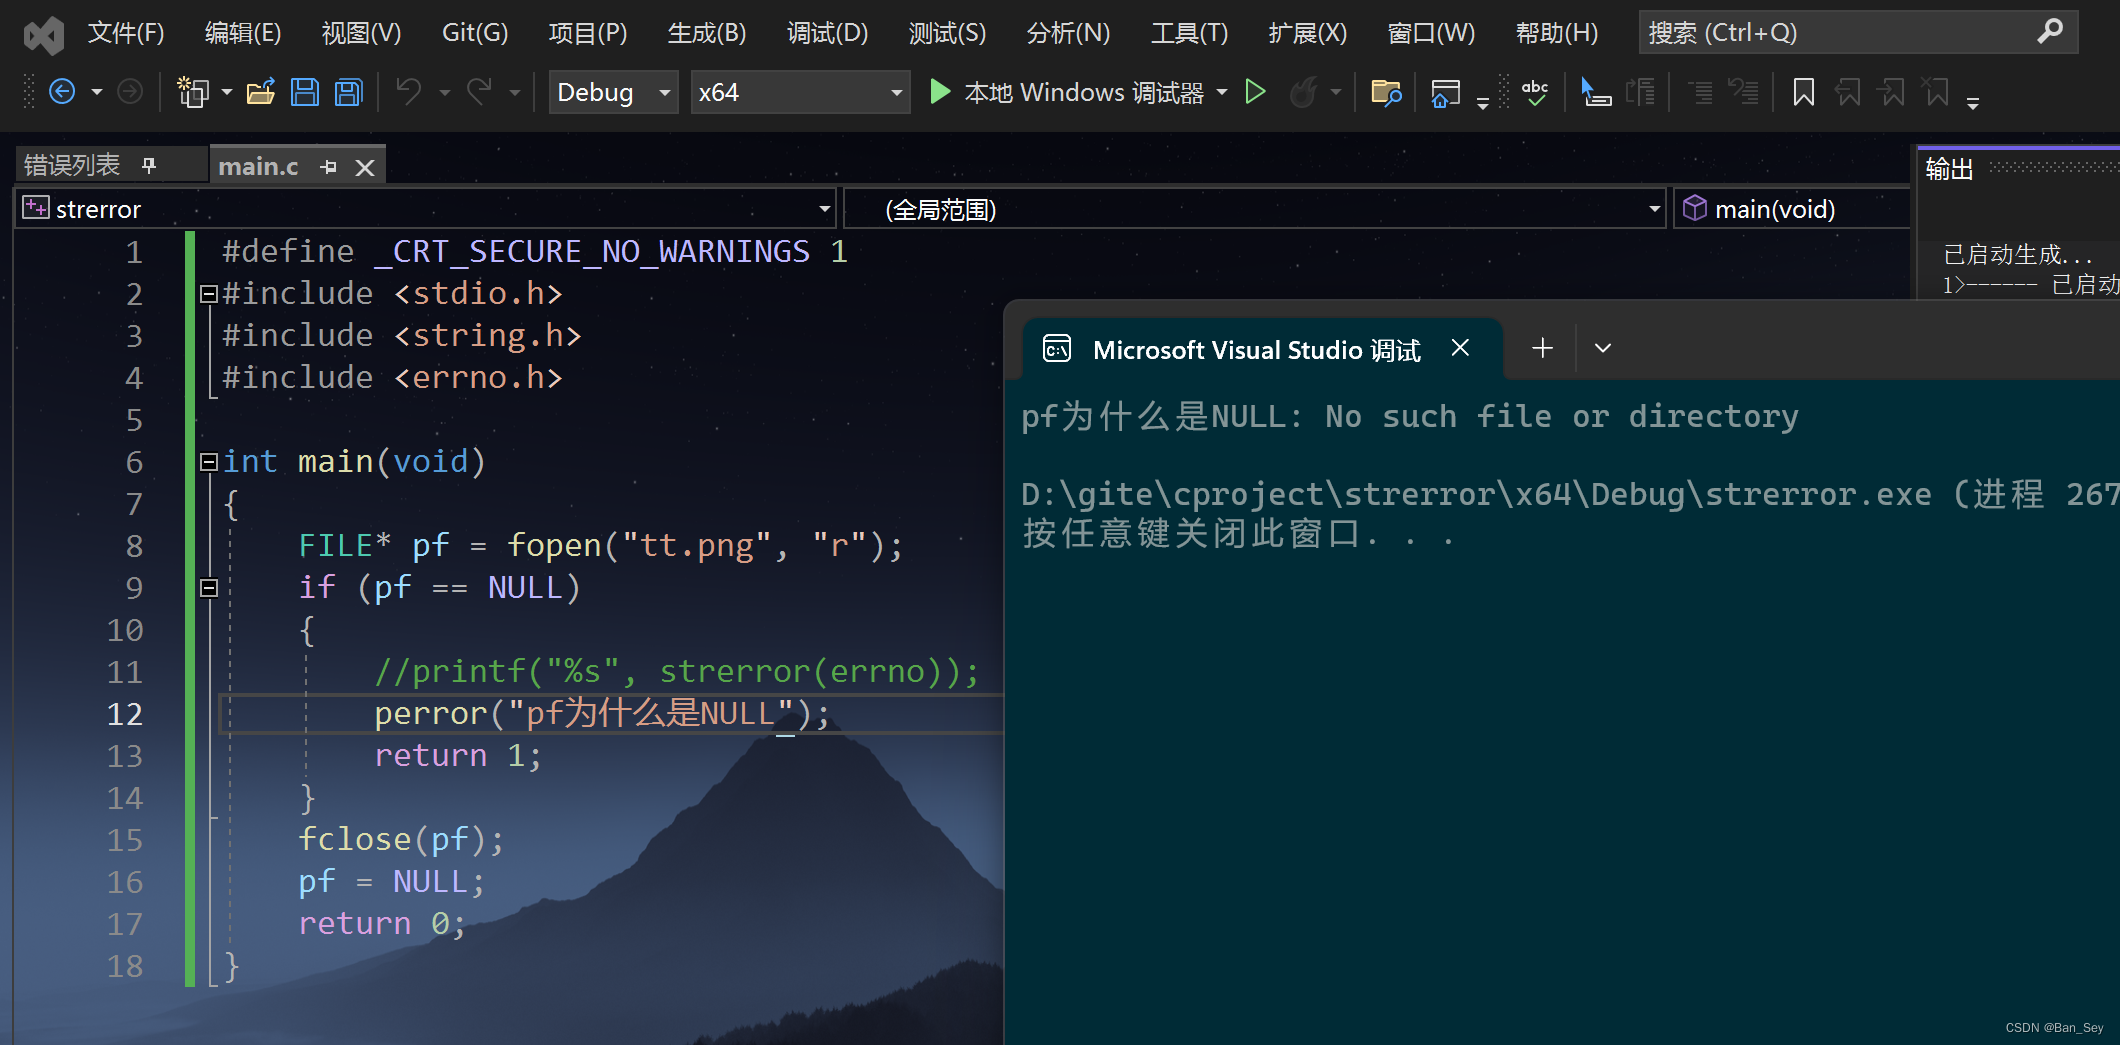
Task: Click the Hot Reload flame icon
Action: tap(1305, 92)
